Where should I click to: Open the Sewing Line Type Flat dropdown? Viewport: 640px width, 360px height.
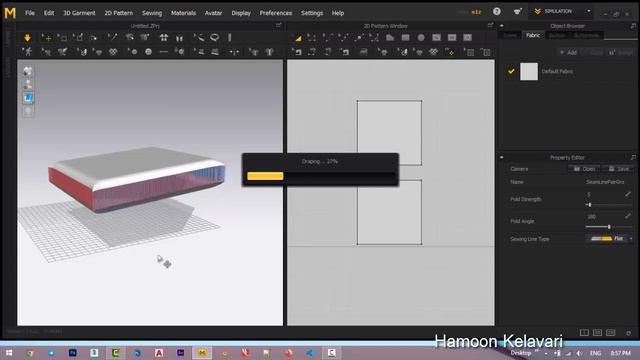point(610,239)
